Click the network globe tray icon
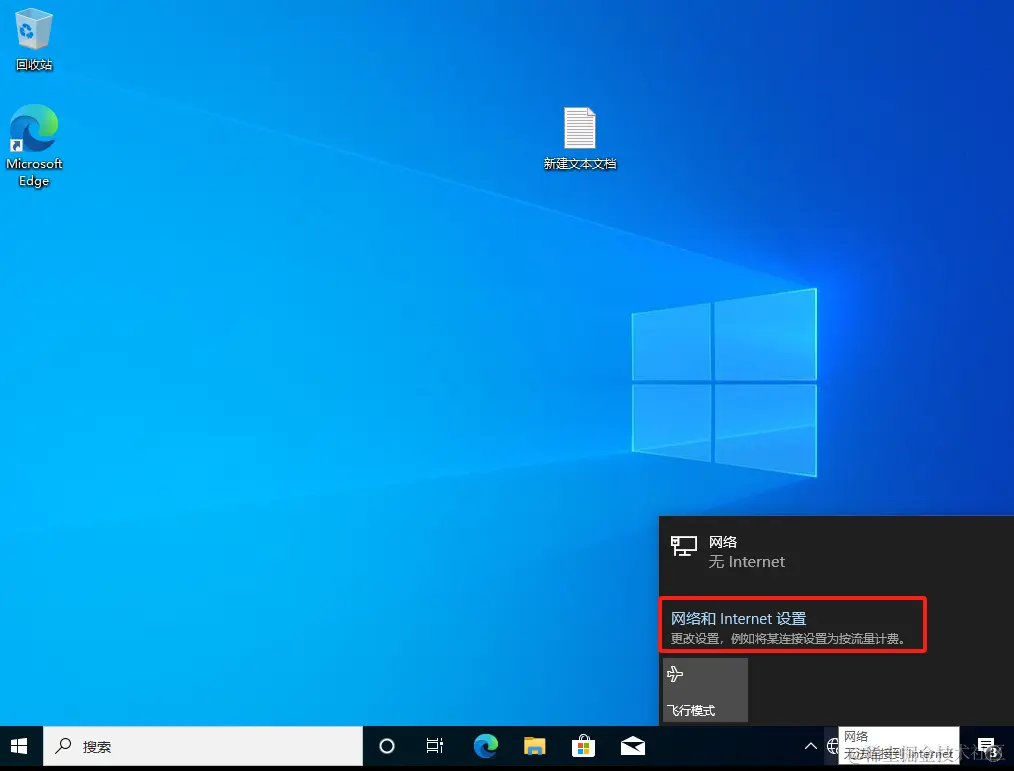The height and width of the screenshot is (771, 1014). [x=832, y=746]
